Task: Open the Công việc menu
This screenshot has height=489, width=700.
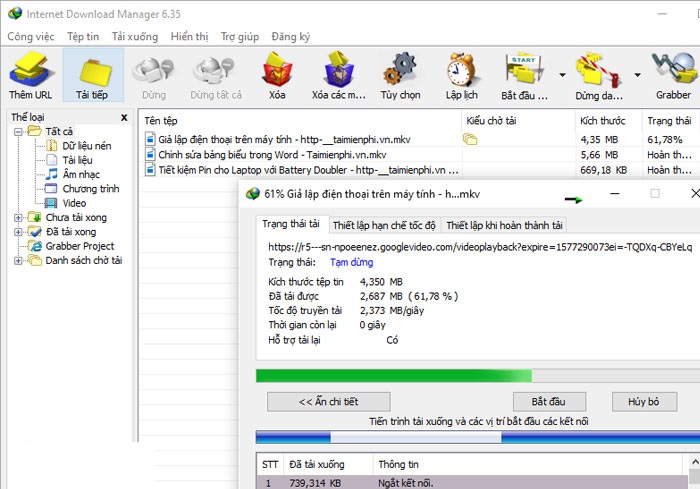Action: pyautogui.click(x=30, y=37)
